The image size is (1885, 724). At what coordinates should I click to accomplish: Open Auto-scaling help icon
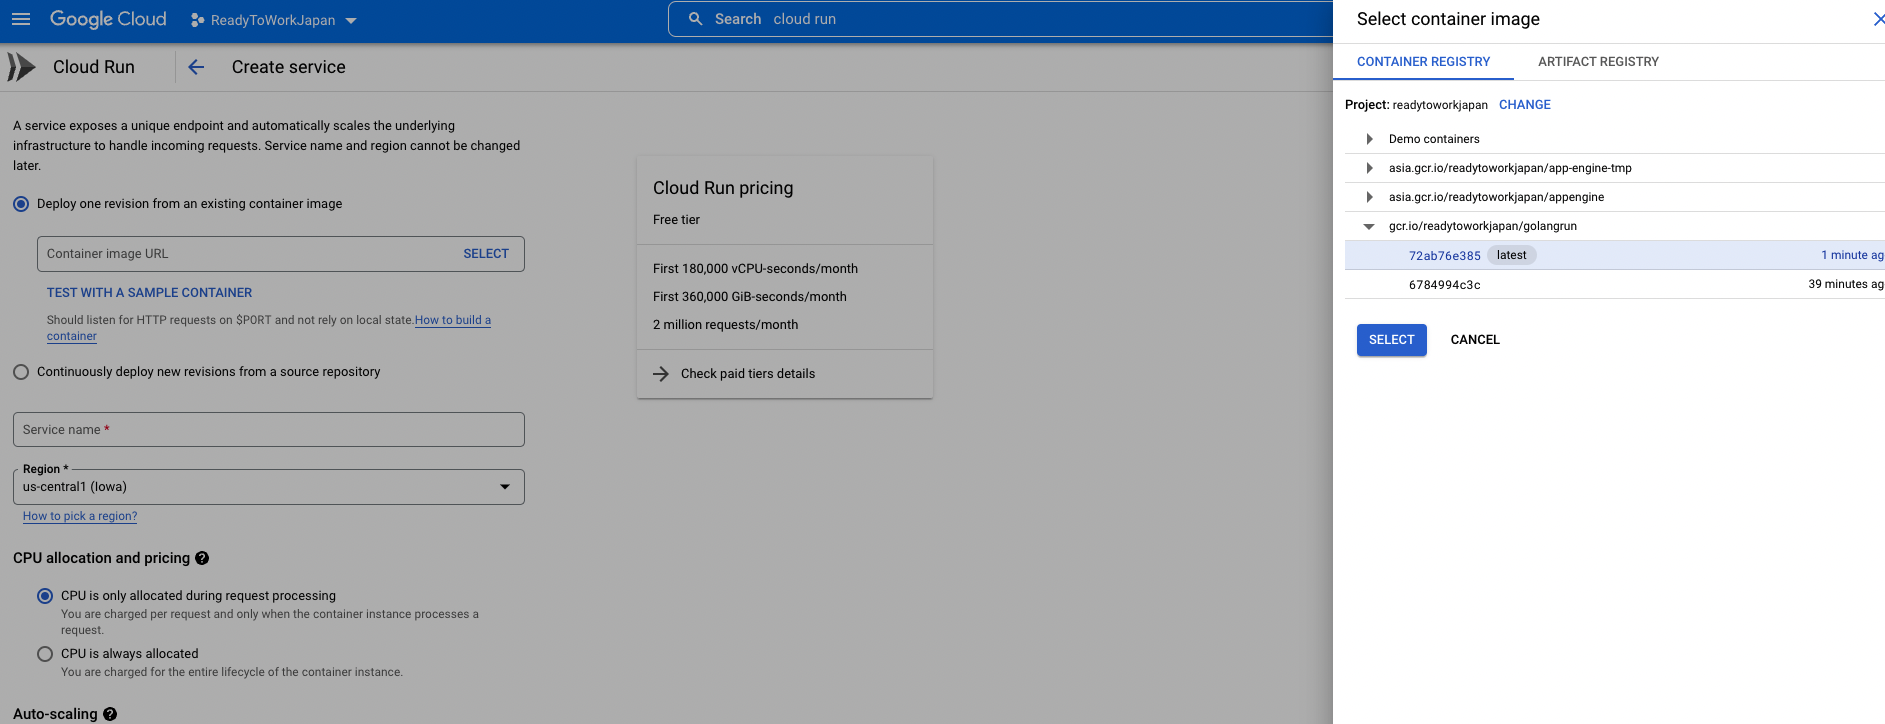[x=110, y=714]
